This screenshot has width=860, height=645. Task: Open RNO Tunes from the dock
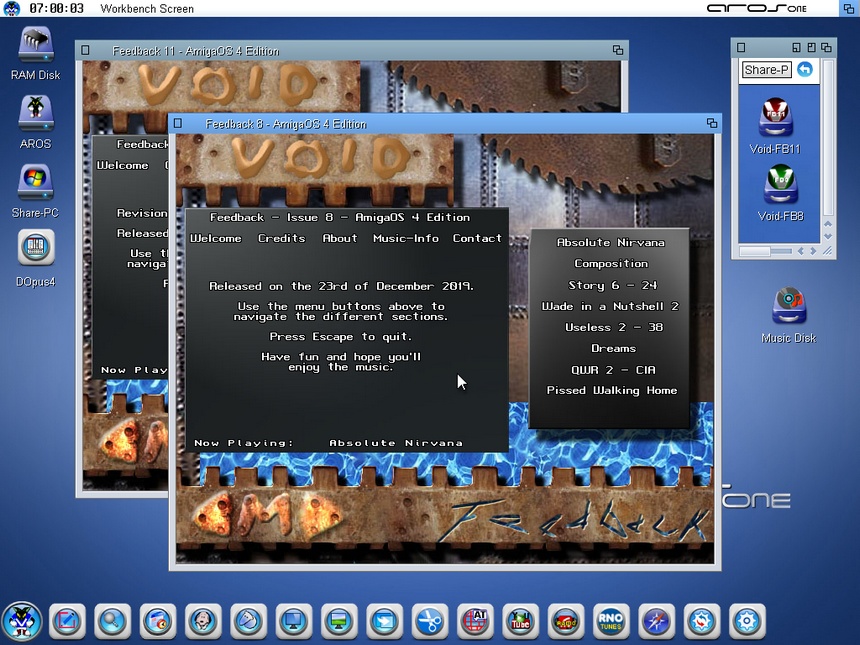(611, 622)
